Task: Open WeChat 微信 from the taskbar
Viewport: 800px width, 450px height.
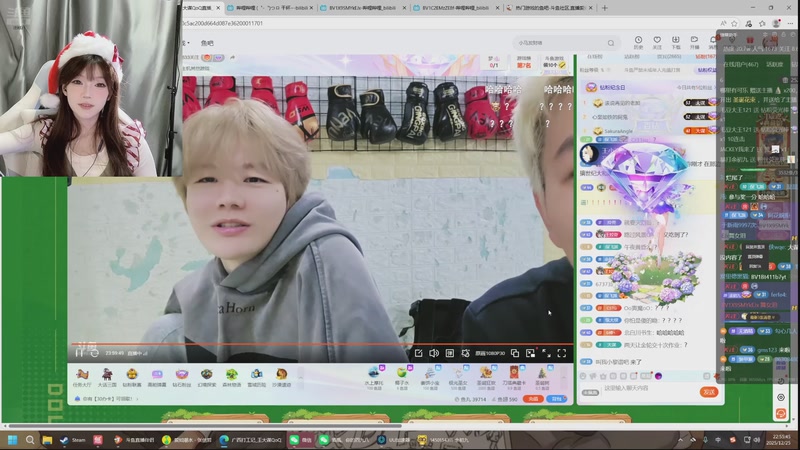Action: click(301, 440)
